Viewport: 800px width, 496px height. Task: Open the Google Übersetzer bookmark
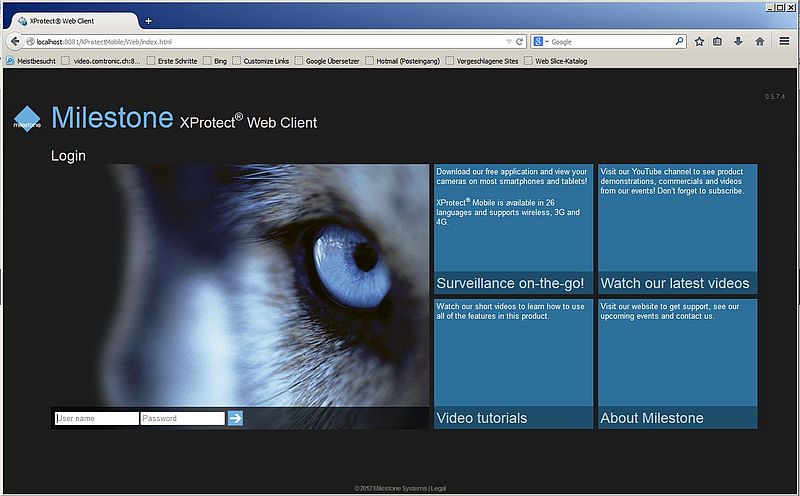327,61
